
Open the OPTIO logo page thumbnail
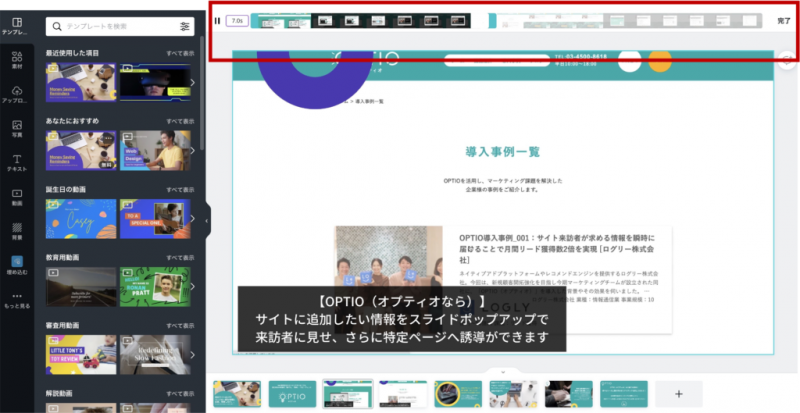[292, 394]
